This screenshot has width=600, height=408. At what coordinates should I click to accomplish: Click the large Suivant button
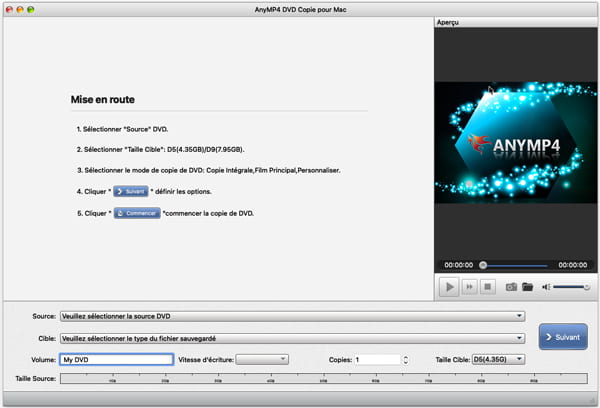pyautogui.click(x=563, y=337)
